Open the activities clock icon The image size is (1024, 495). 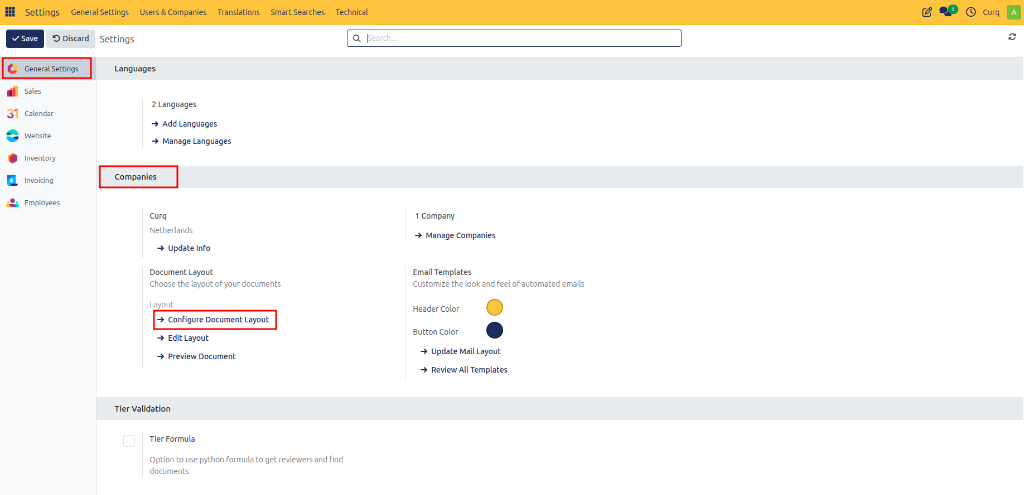point(970,12)
